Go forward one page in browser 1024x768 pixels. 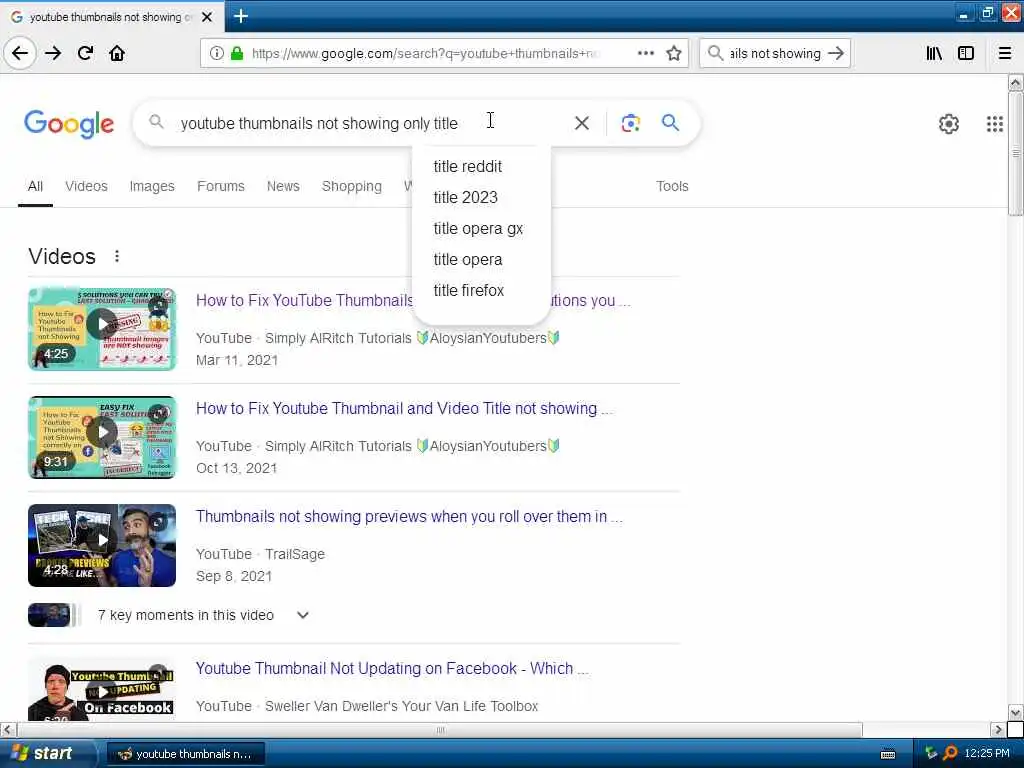(x=53, y=53)
